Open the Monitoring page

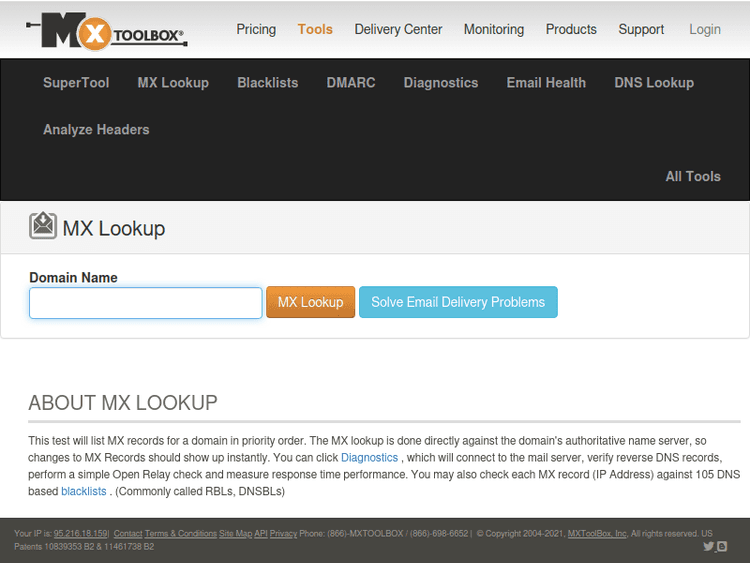pyautogui.click(x=493, y=29)
